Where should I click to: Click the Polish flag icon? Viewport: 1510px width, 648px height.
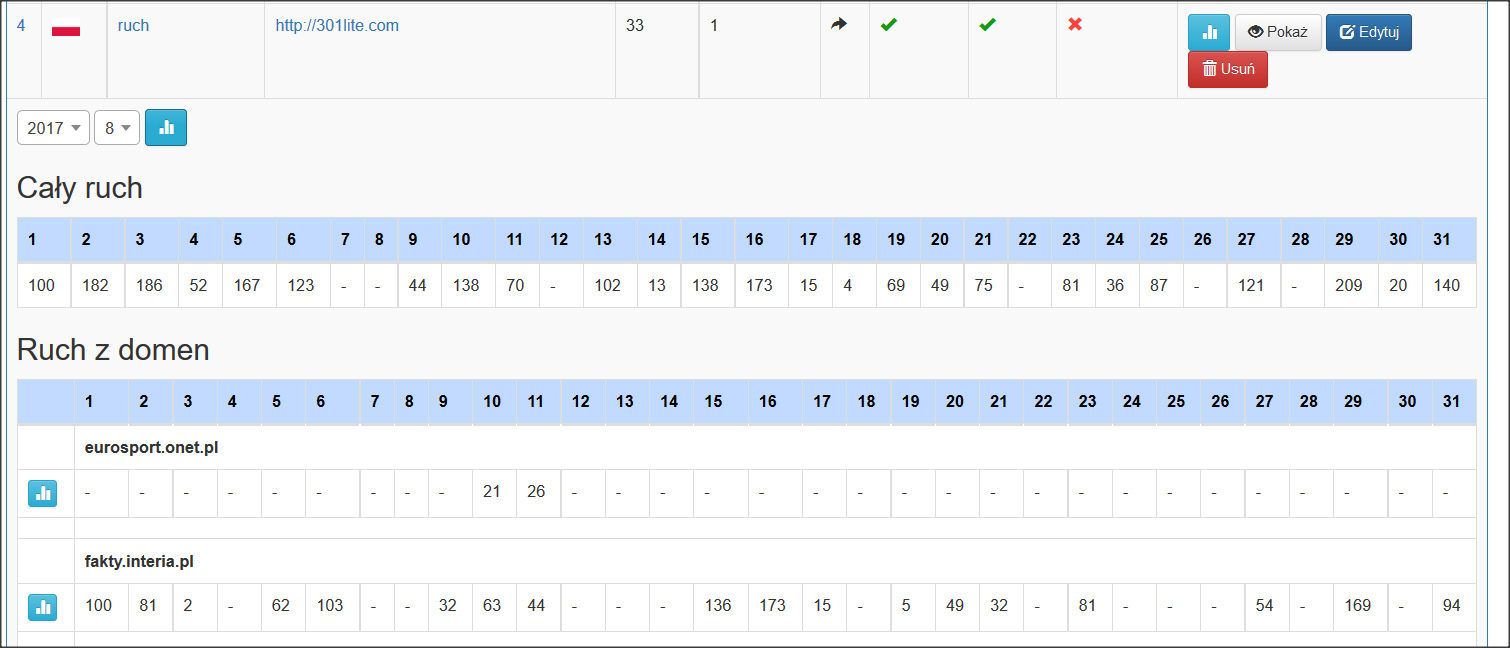(x=66, y=30)
